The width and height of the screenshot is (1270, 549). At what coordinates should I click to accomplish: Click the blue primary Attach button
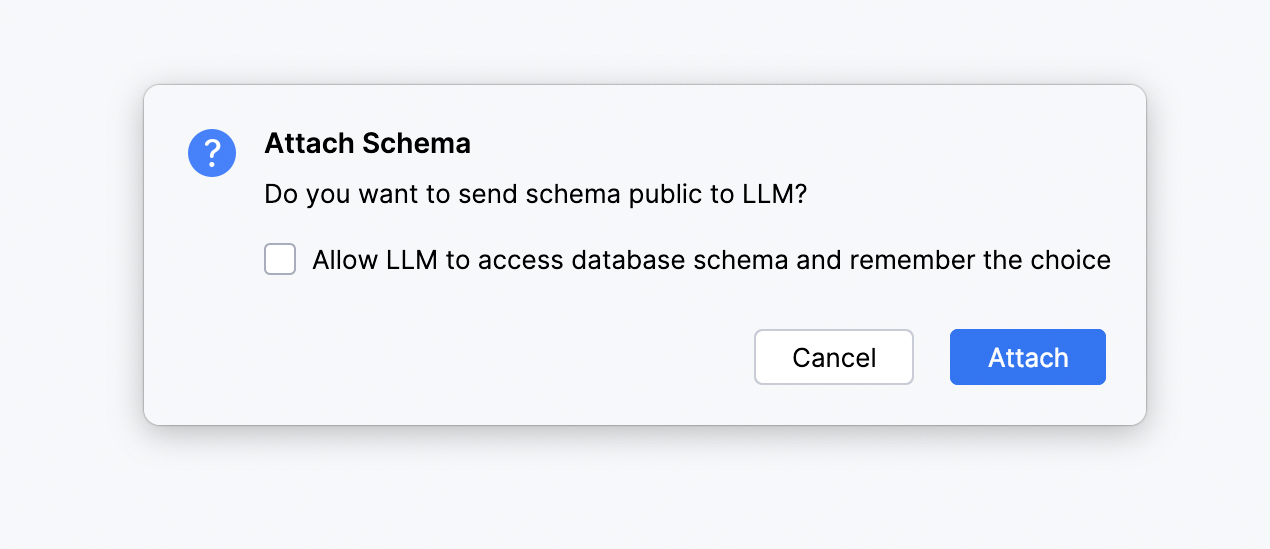(x=1027, y=357)
